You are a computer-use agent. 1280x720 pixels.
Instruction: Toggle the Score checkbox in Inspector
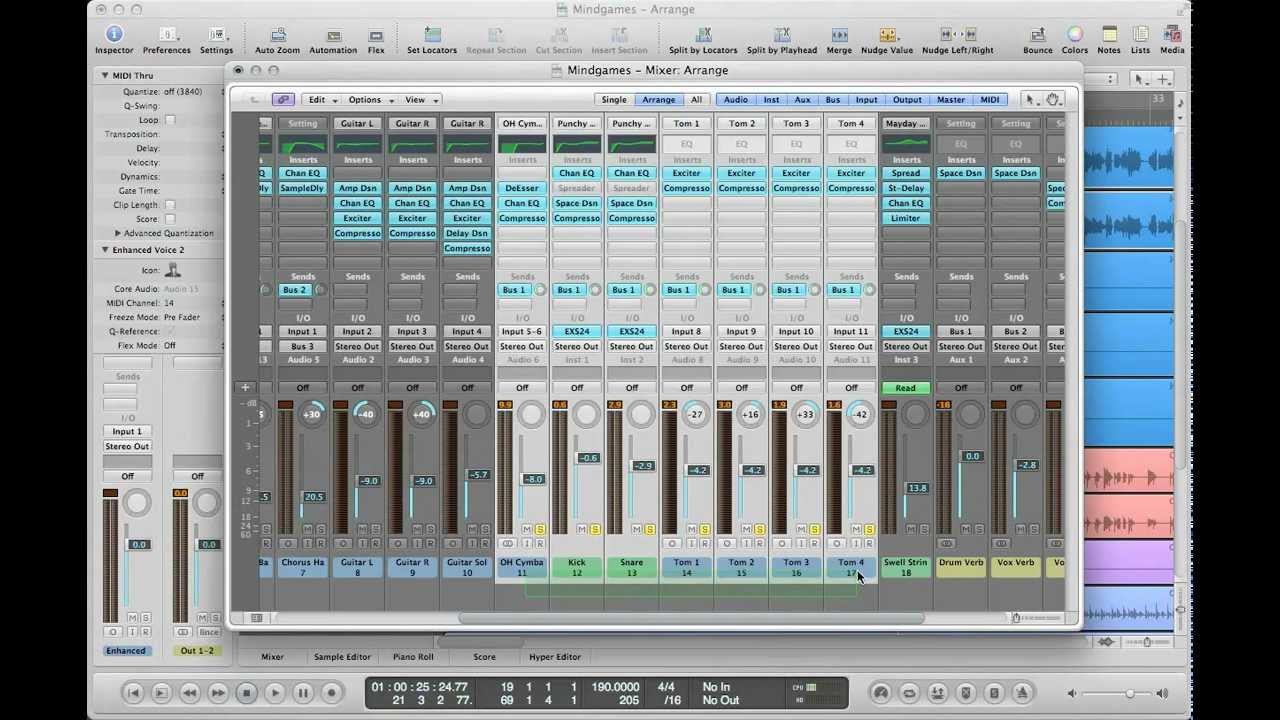tap(170, 219)
